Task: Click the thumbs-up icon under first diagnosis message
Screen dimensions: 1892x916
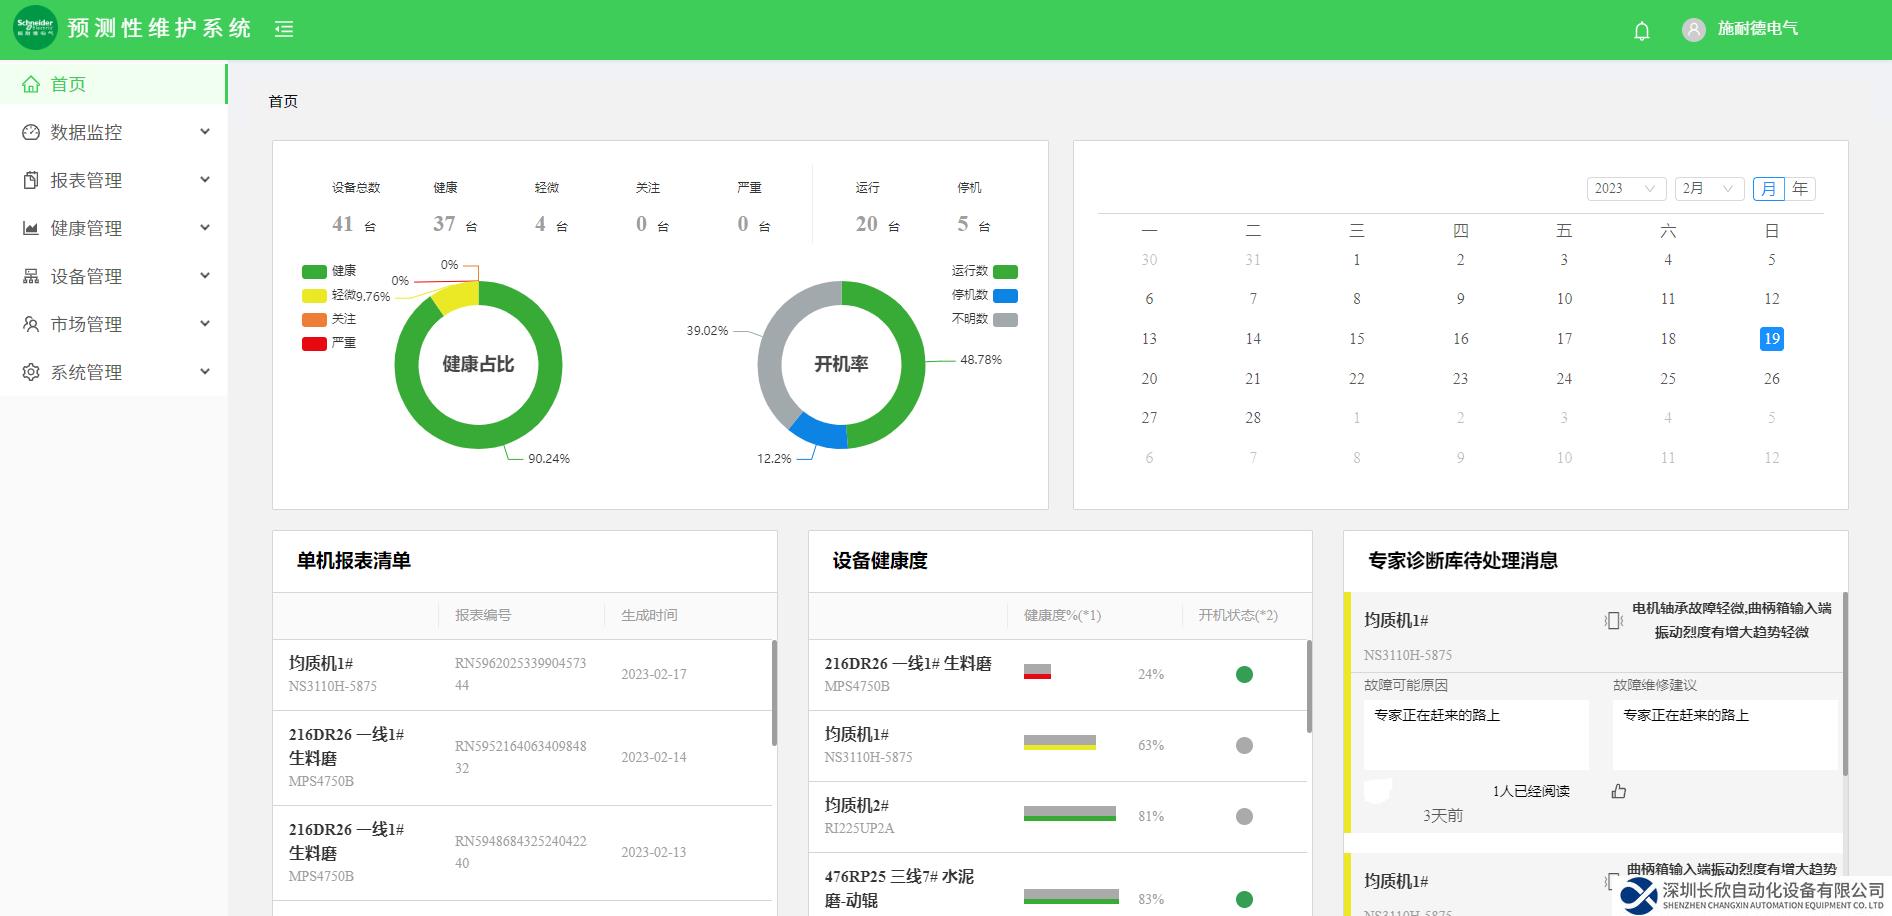Action: pos(1618,791)
